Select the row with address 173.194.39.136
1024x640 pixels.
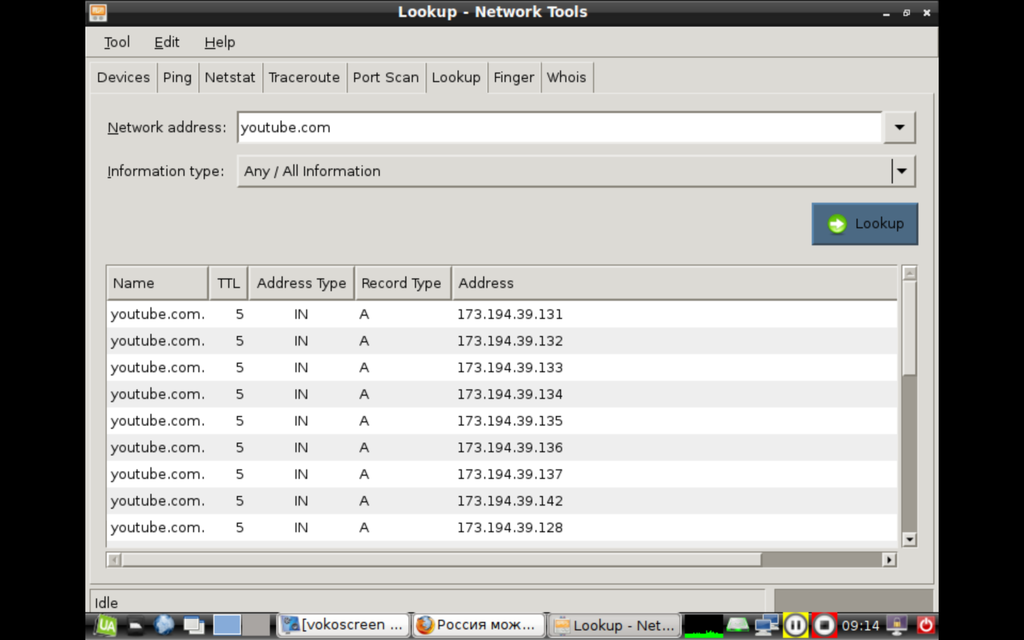click(x=502, y=448)
